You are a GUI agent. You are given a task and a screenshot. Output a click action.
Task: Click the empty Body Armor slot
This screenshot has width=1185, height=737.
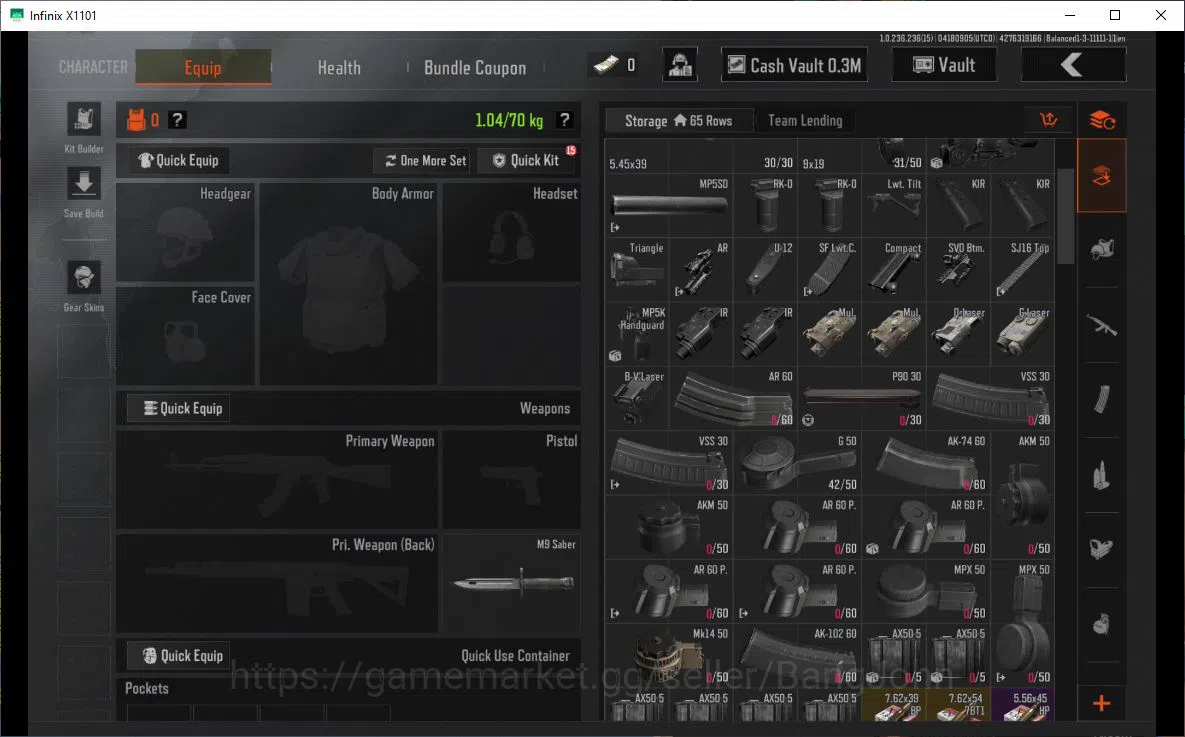coord(348,283)
